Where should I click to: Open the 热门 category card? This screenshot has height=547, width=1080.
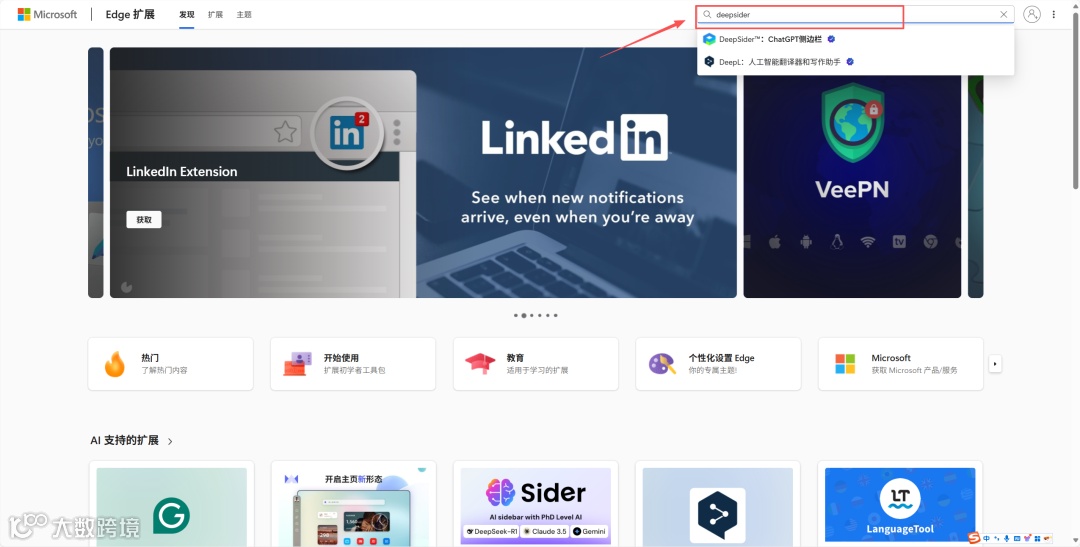click(171, 364)
